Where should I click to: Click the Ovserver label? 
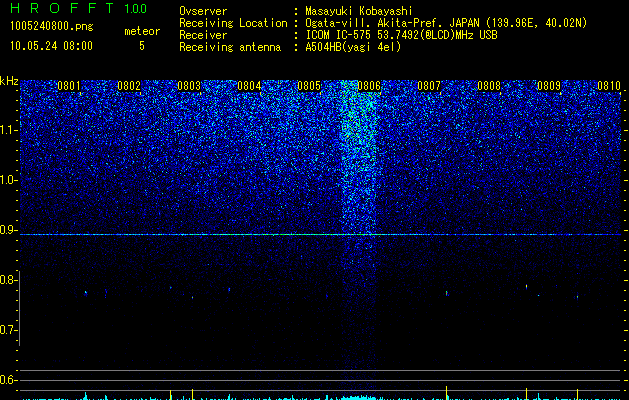[203, 11]
